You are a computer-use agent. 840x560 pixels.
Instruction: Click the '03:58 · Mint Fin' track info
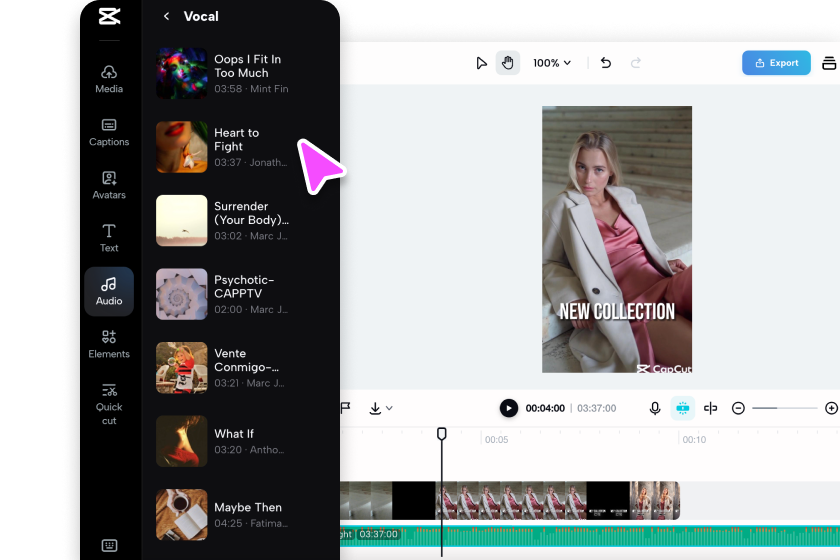(x=251, y=89)
